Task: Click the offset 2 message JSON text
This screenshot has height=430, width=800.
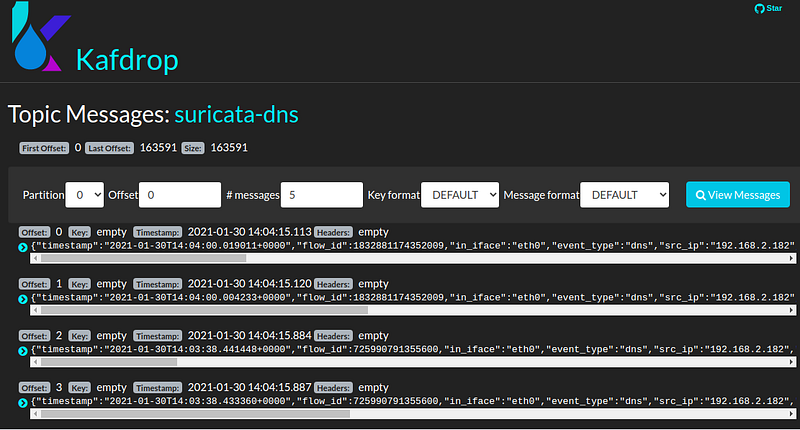Action: coord(413,349)
